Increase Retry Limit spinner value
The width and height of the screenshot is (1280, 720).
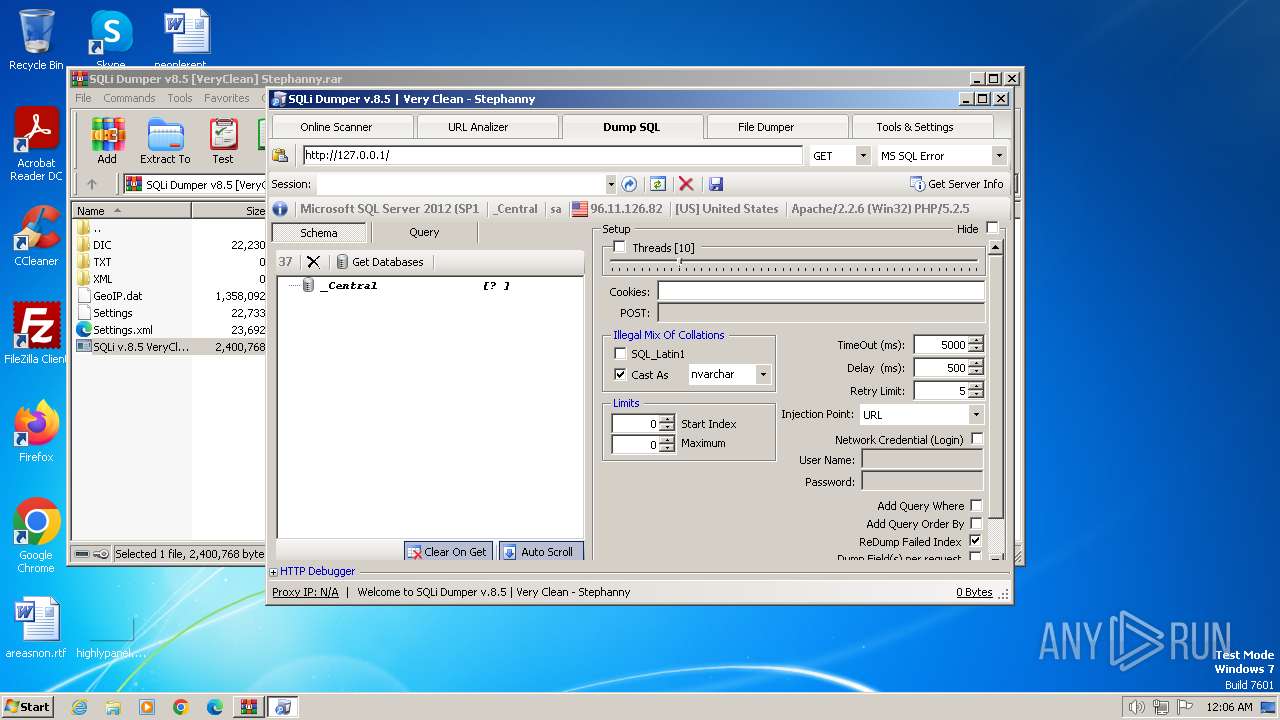coord(976,386)
